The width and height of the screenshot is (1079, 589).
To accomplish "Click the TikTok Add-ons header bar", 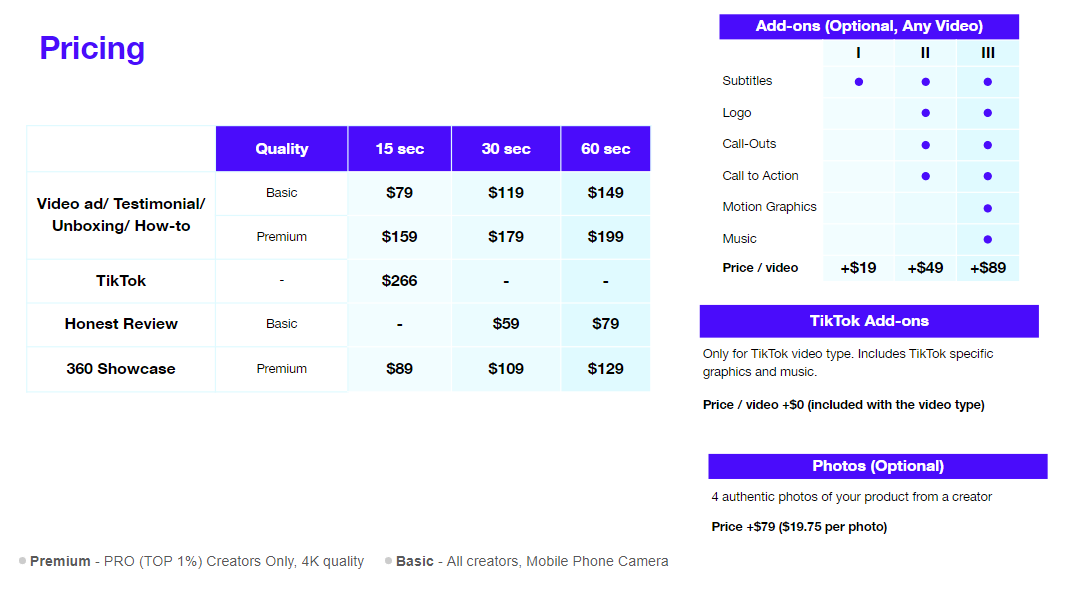I will click(x=869, y=321).
